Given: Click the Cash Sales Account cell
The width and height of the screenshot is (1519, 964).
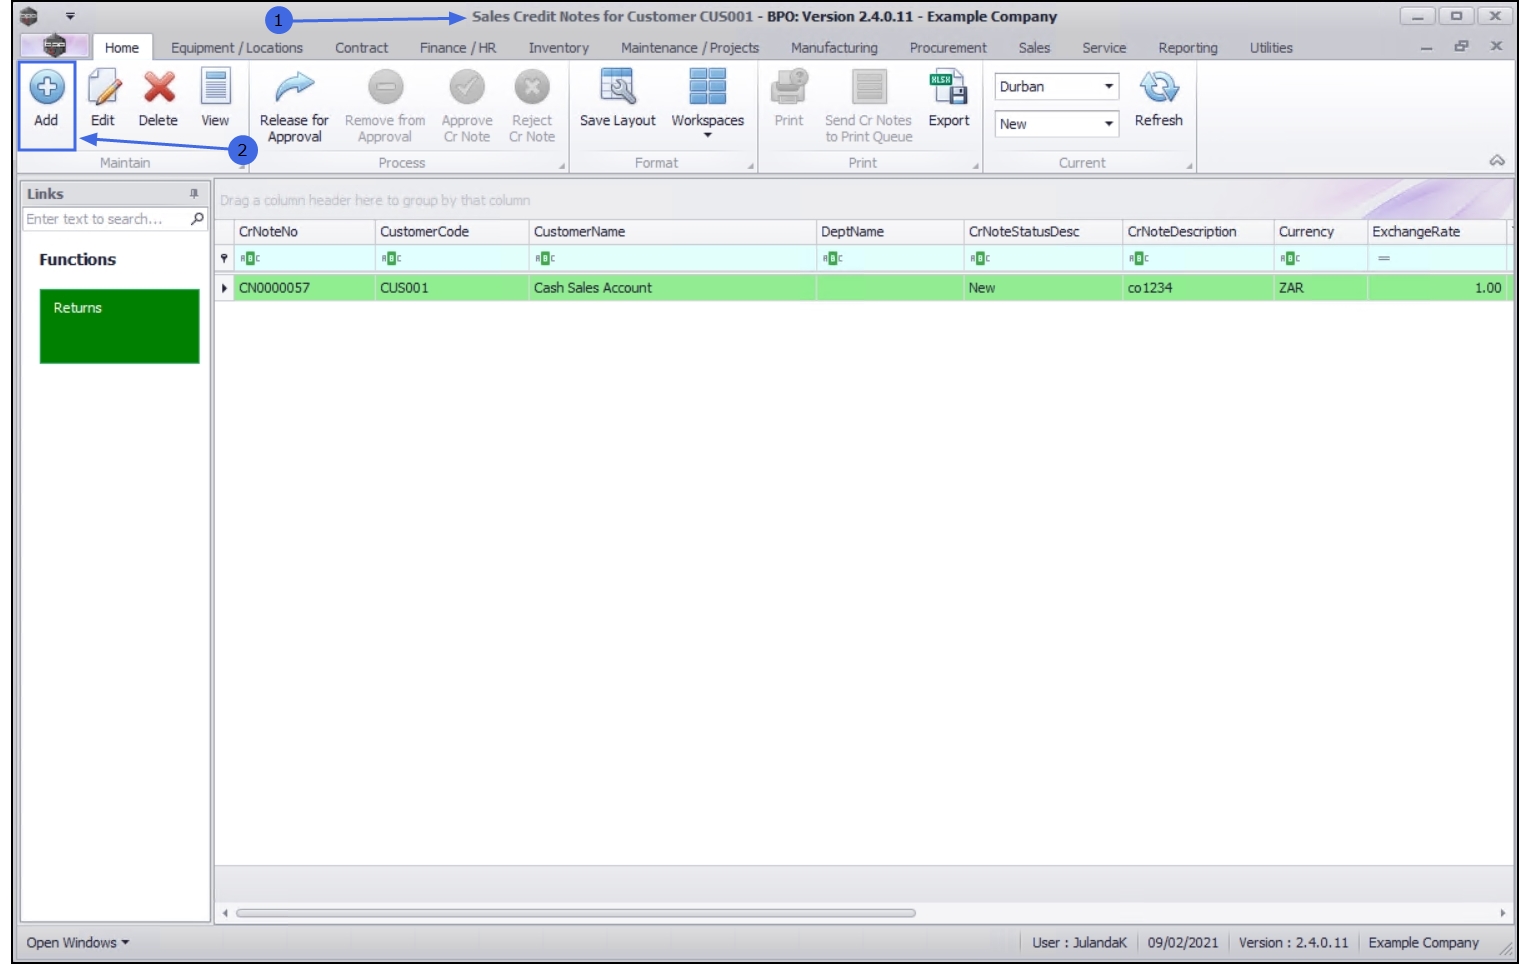Looking at the screenshot, I should coord(672,287).
